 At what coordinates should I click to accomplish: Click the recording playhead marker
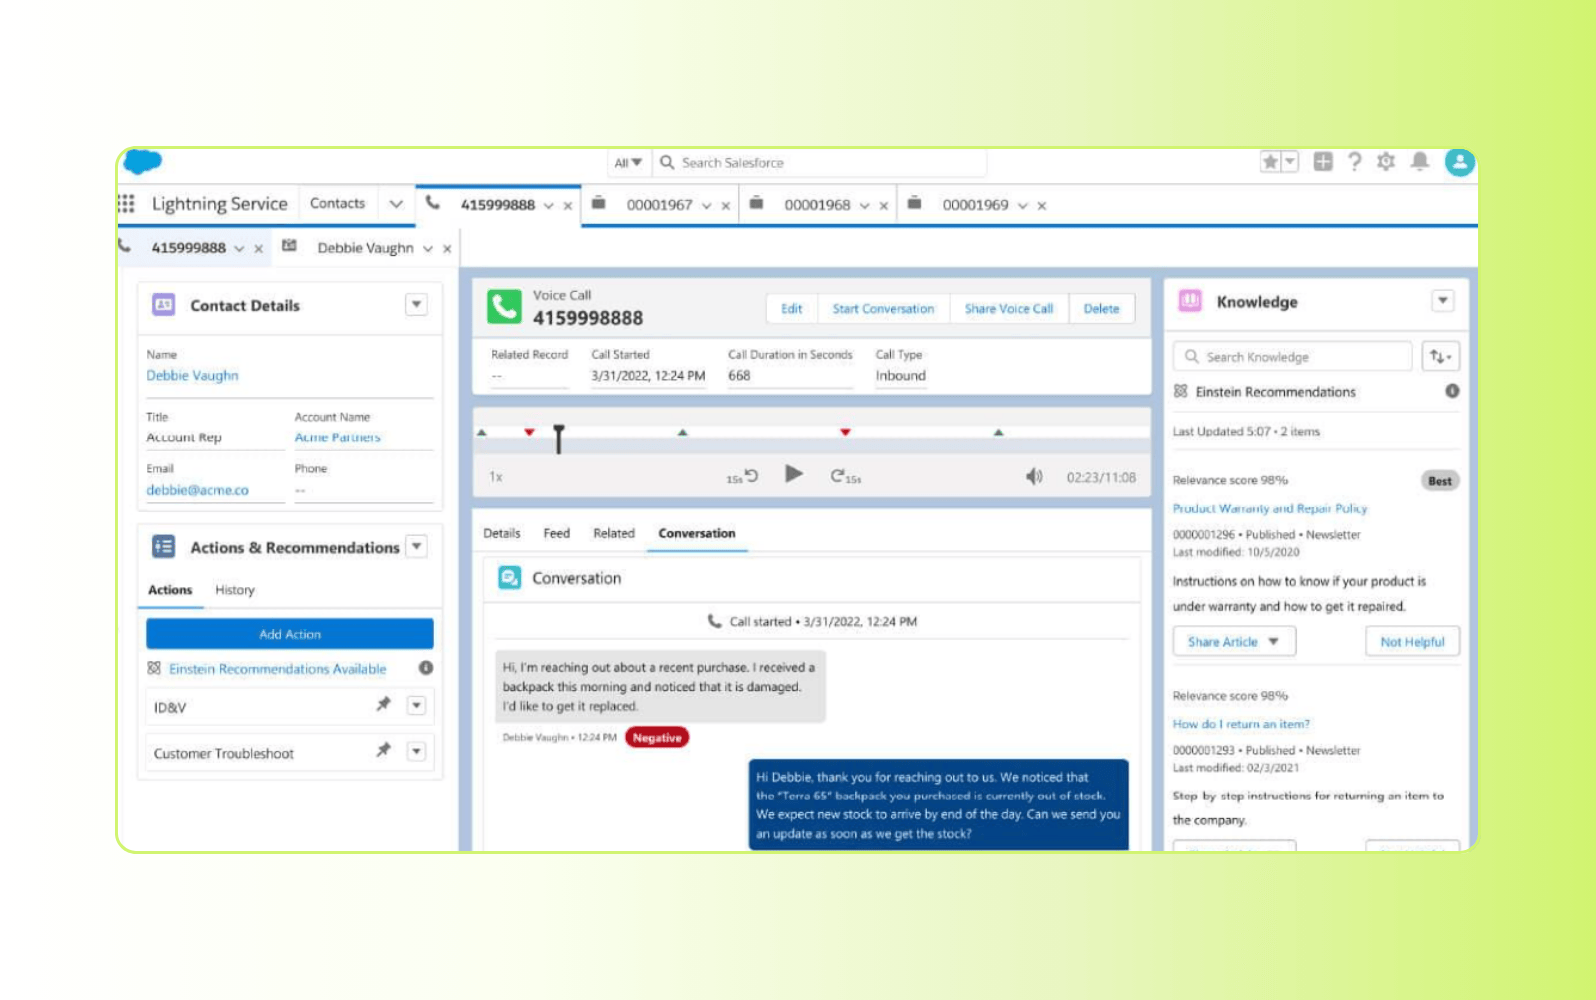coord(559,438)
